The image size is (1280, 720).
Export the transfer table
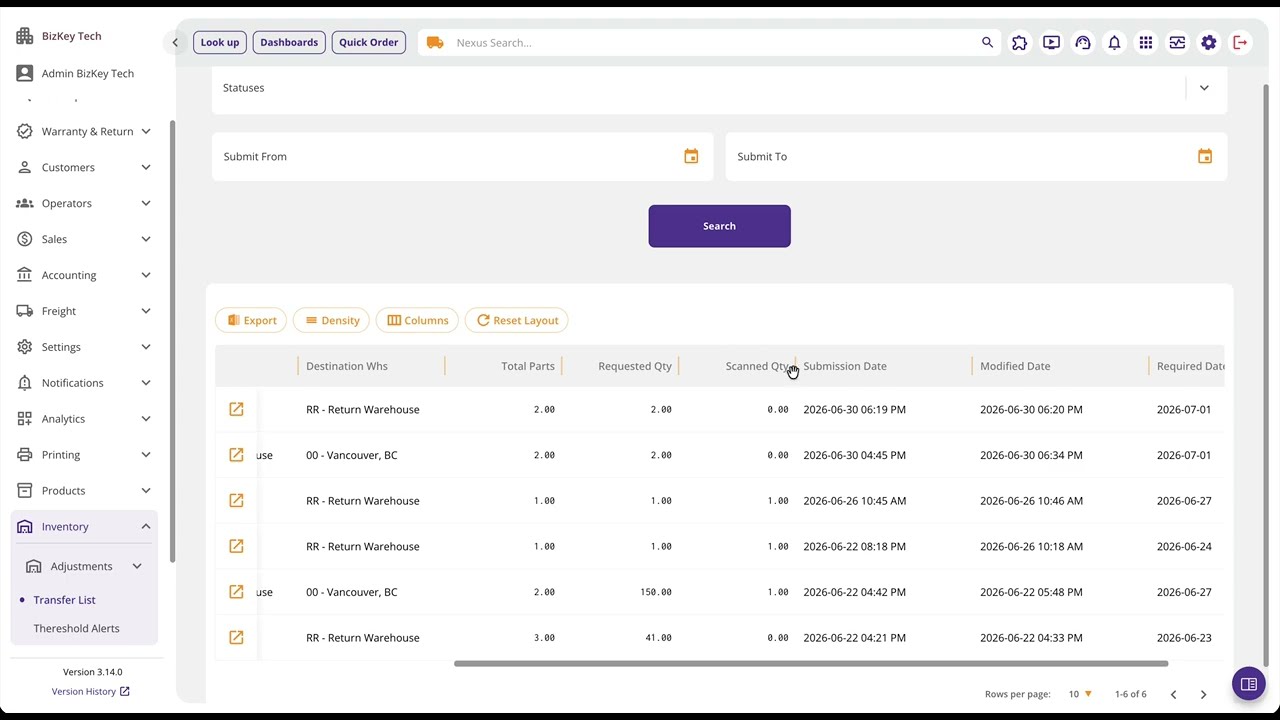251,320
